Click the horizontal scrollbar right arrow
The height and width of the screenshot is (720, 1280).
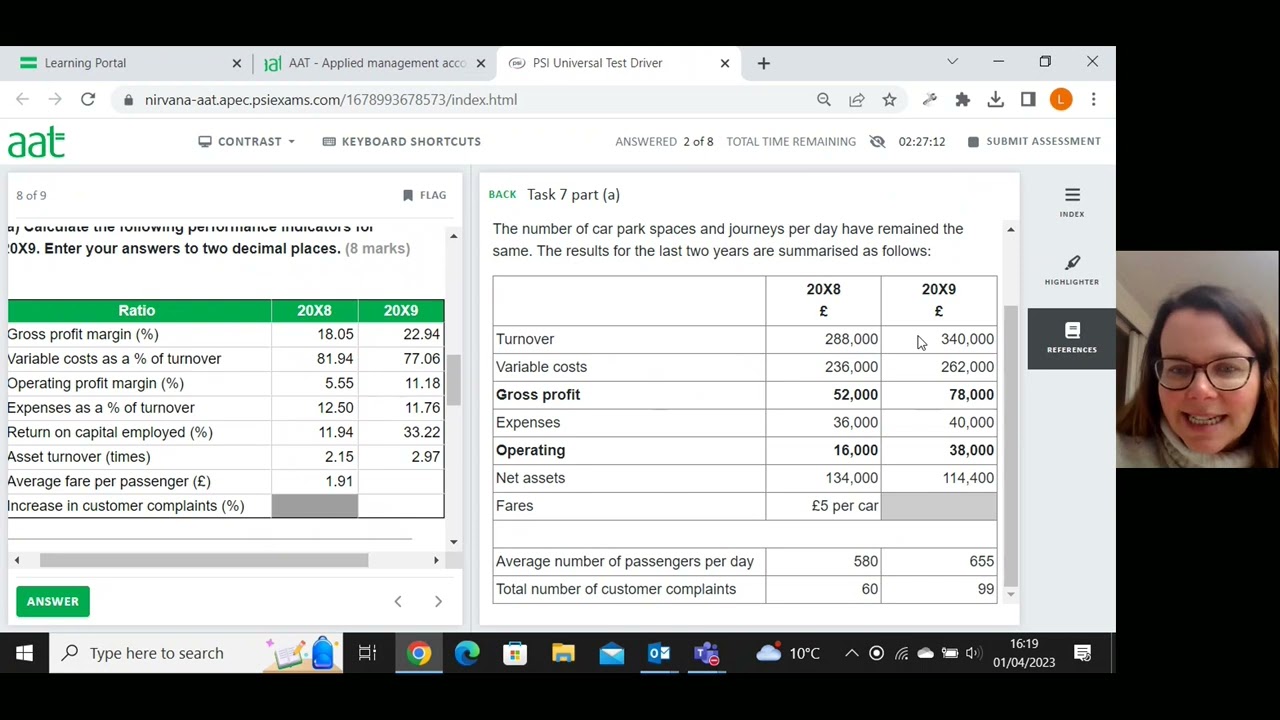(x=436, y=560)
